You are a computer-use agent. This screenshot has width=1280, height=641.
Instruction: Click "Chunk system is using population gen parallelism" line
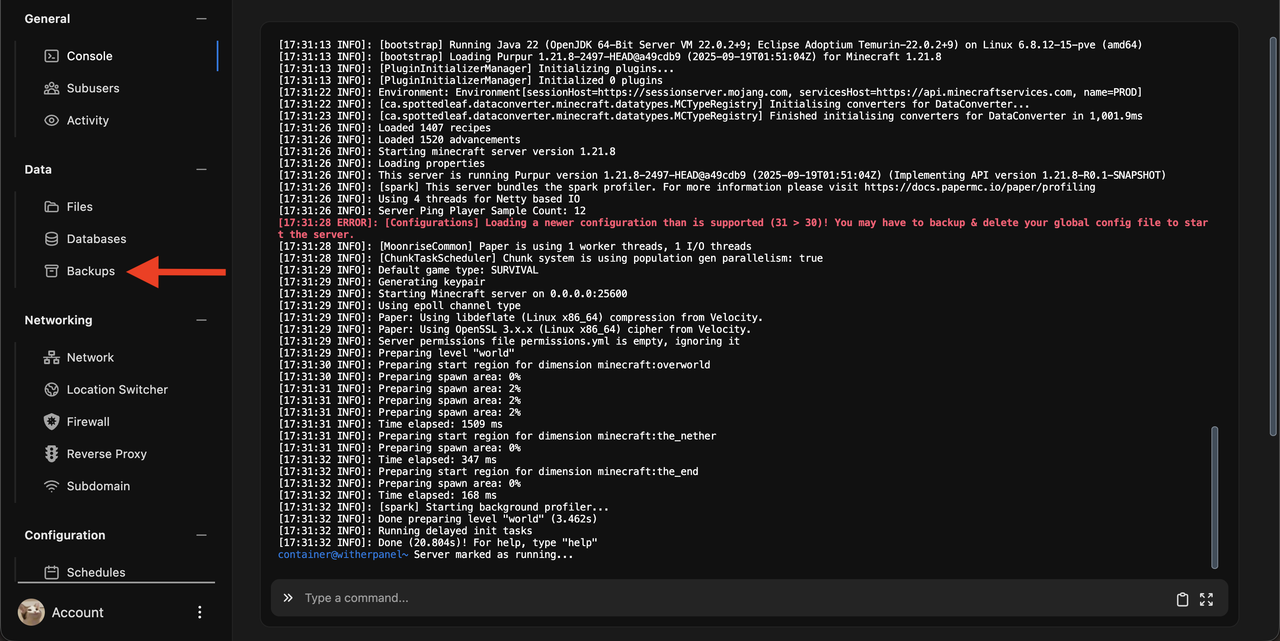(551, 258)
